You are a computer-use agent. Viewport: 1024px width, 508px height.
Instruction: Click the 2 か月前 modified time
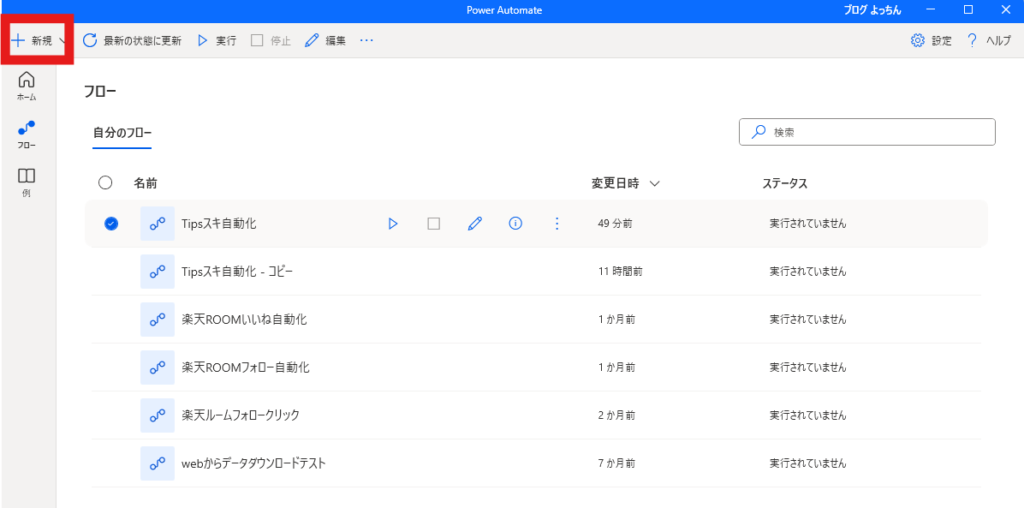(616, 415)
